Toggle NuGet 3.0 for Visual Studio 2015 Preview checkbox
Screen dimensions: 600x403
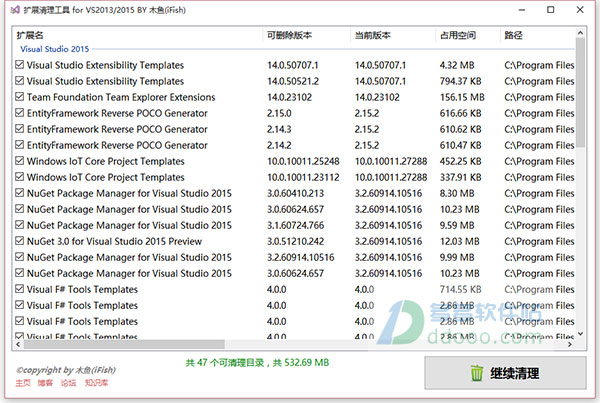point(20,241)
